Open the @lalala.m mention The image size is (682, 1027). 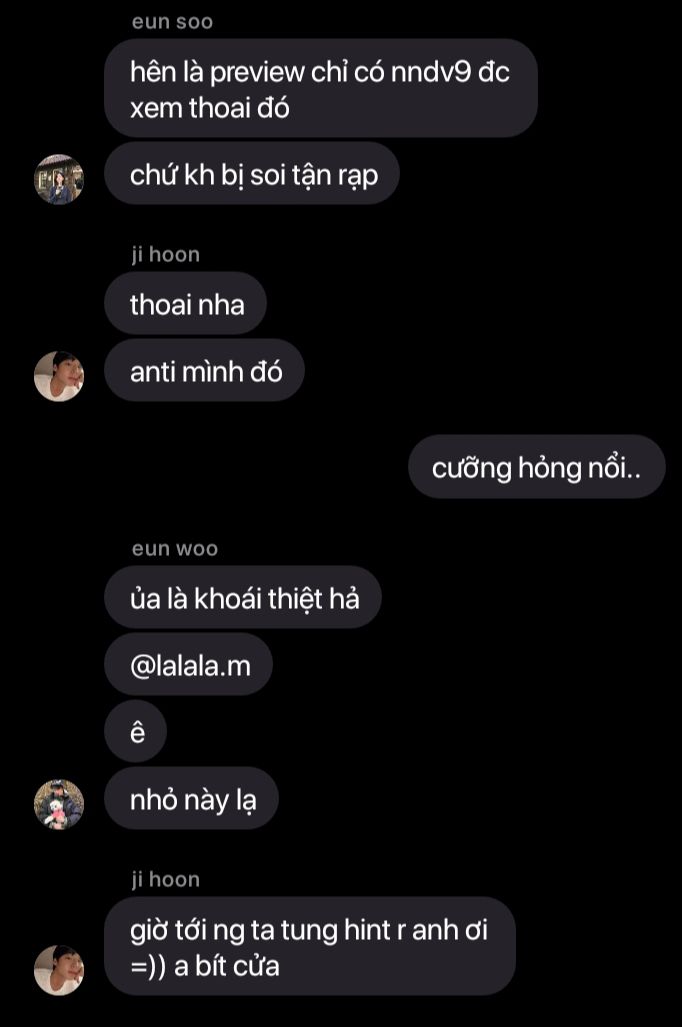(189, 665)
